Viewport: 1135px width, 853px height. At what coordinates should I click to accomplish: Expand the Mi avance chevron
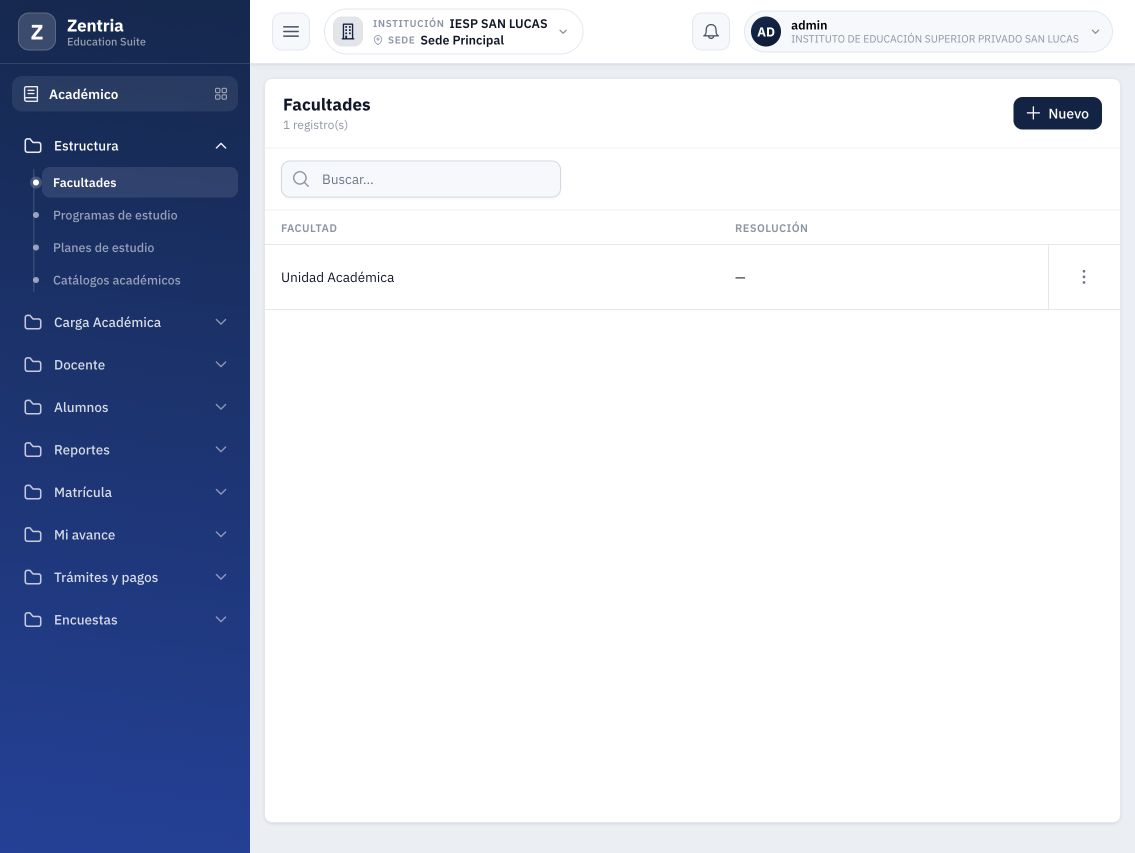click(x=221, y=534)
